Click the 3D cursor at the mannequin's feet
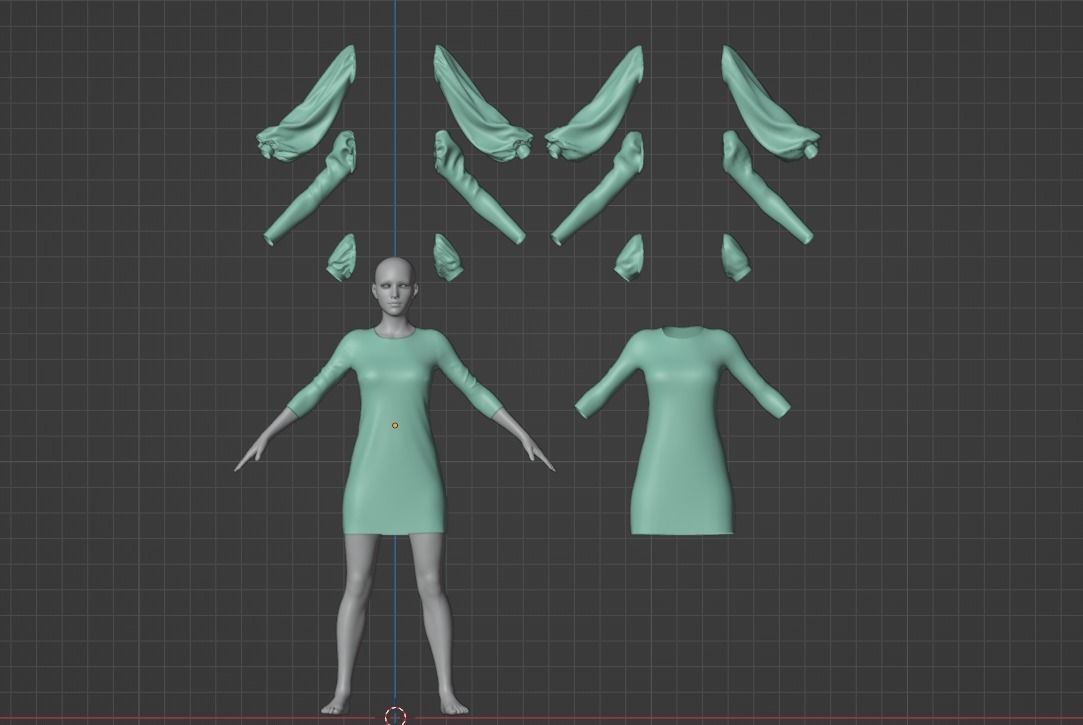1083x725 pixels. (x=395, y=716)
